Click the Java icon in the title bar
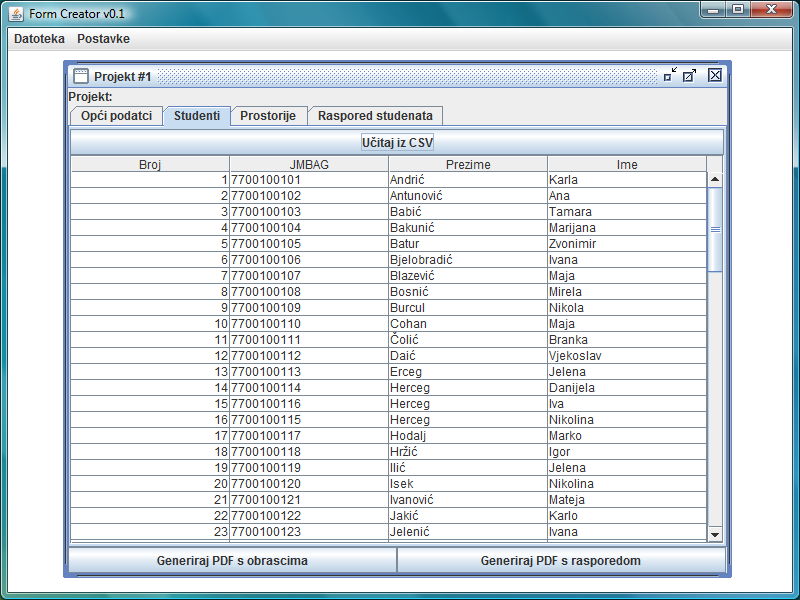 (x=15, y=13)
